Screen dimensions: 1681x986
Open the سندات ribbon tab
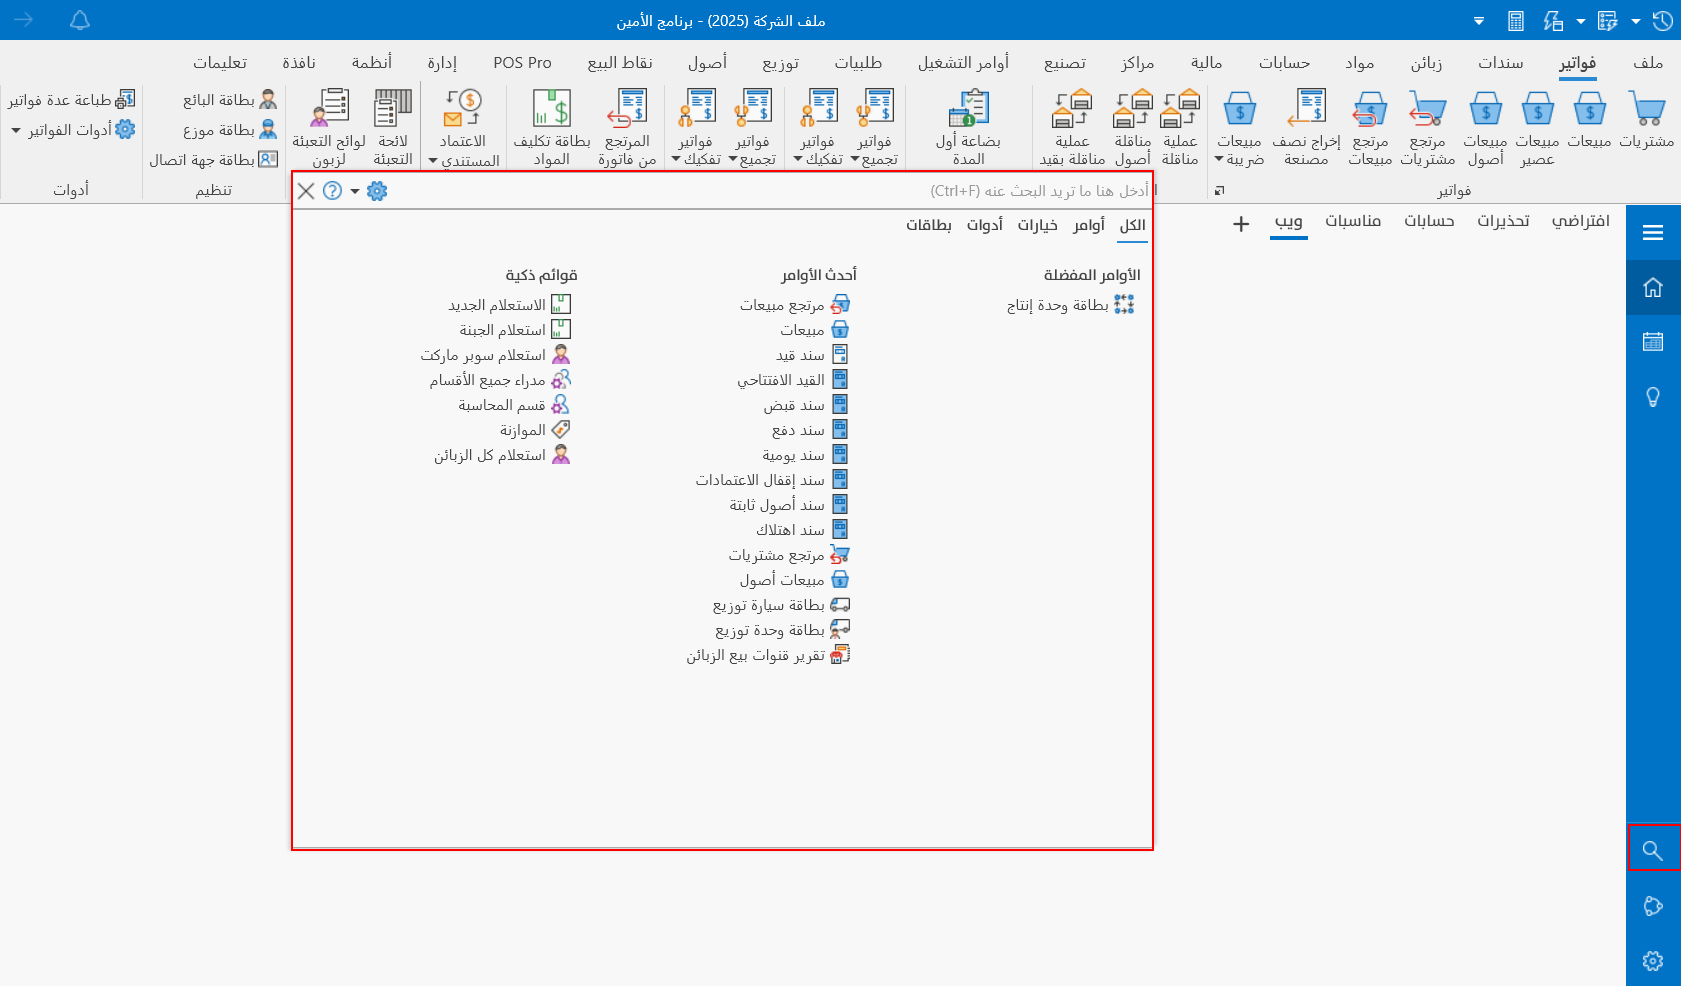coord(1501,63)
